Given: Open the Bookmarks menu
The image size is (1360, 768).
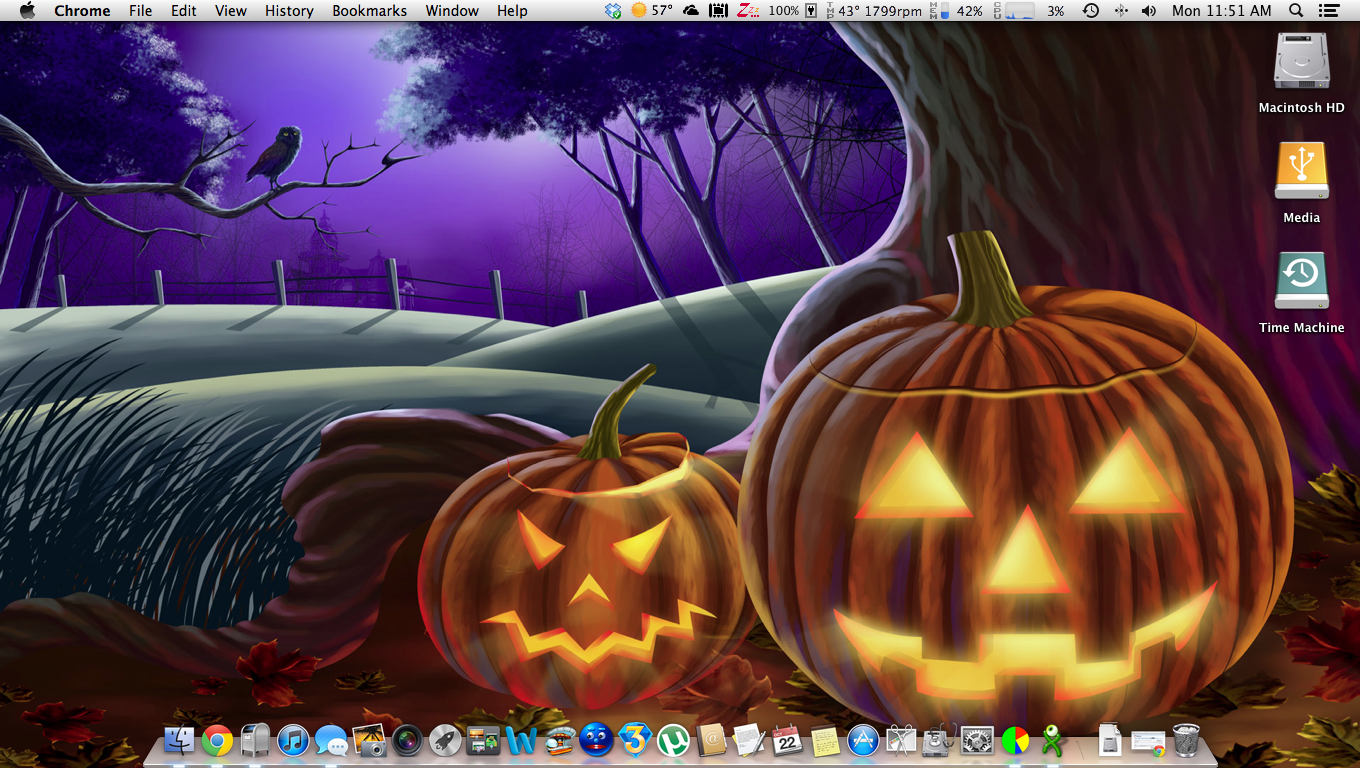Looking at the screenshot, I should pos(369,11).
